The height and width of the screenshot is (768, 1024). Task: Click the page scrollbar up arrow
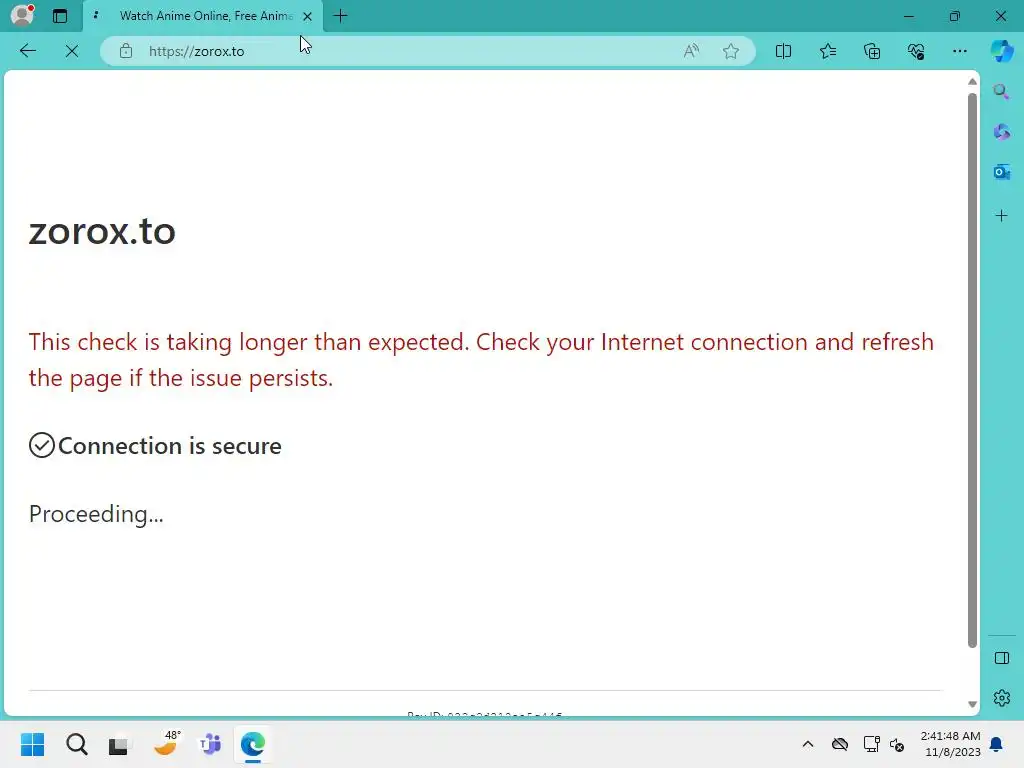(972, 82)
